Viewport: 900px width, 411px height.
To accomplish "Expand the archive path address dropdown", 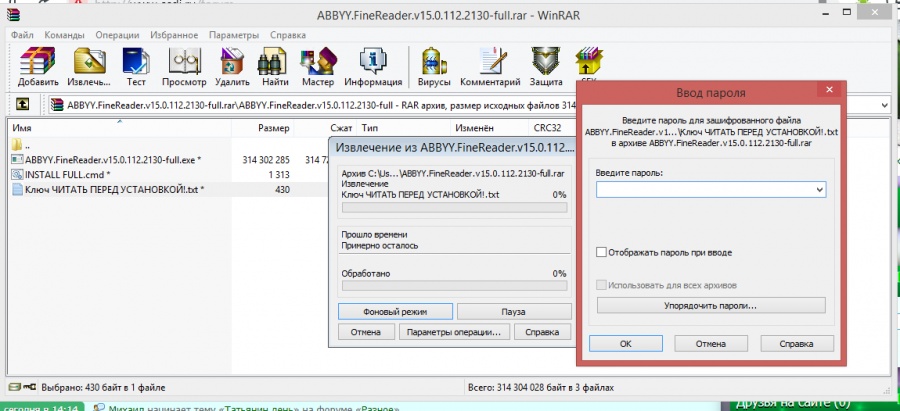I will 885,104.
